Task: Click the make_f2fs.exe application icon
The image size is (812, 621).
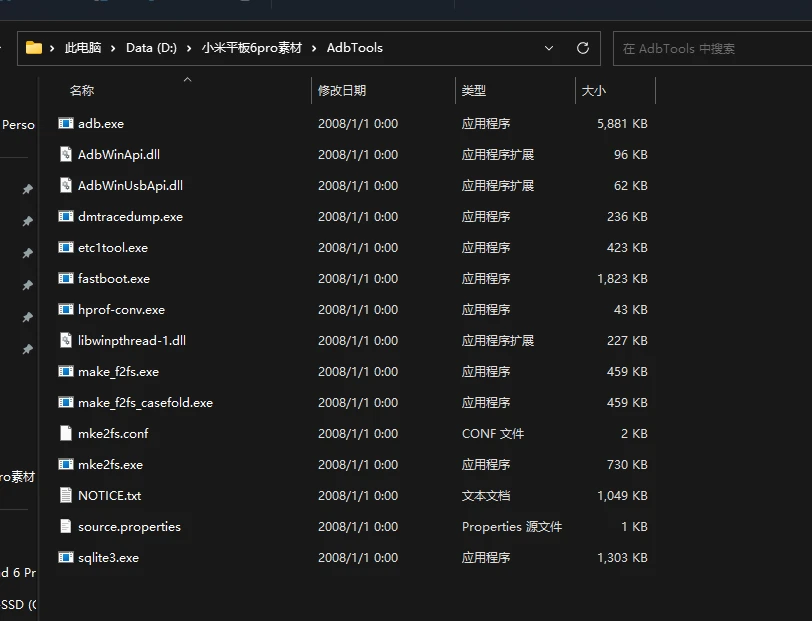Action: 66,371
